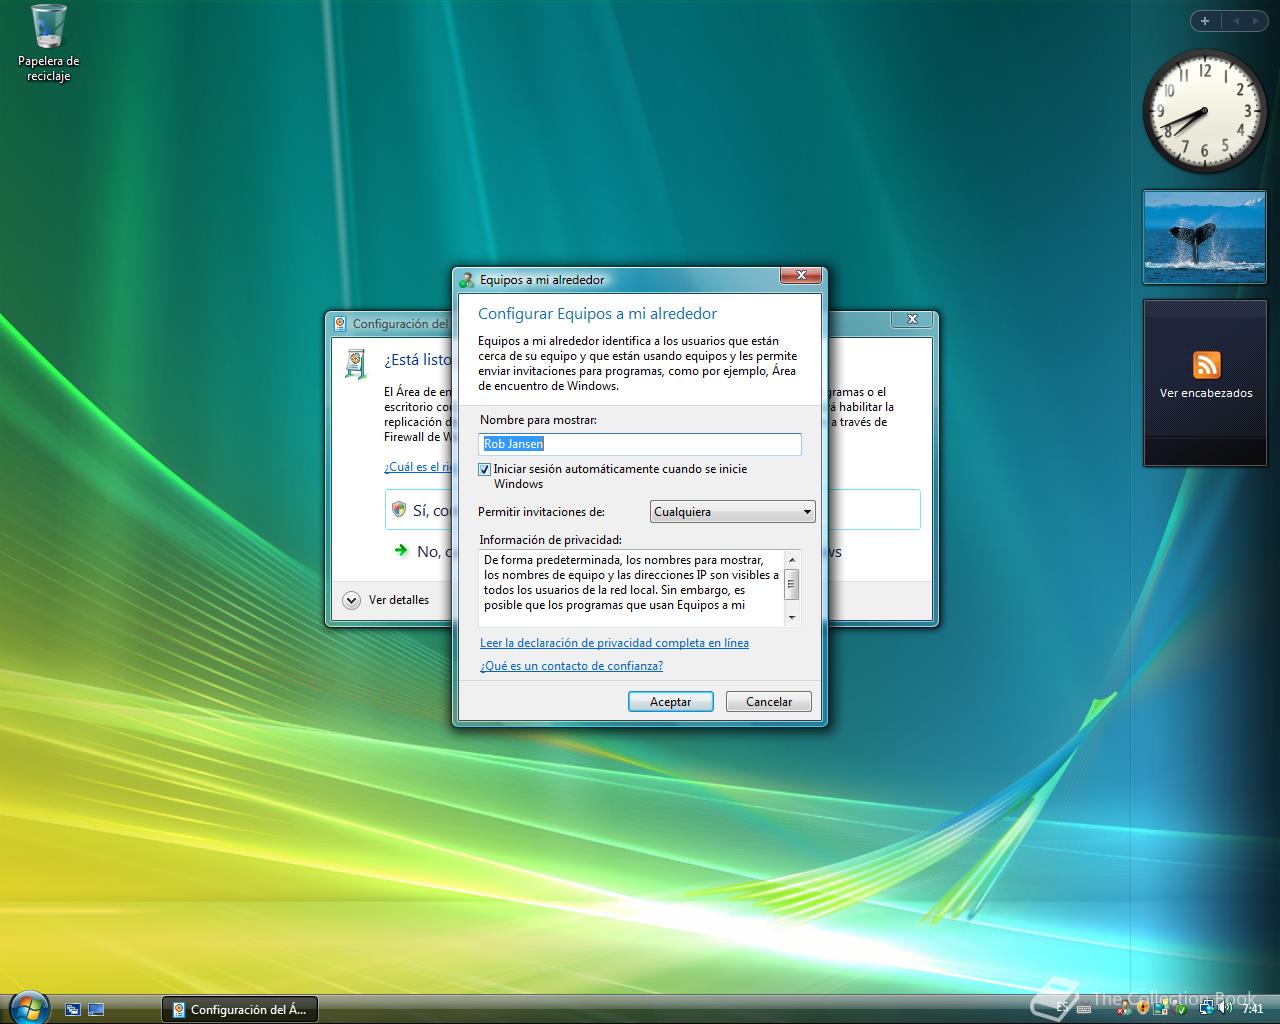Viewport: 1280px width, 1024px height.
Task: Close the Configuración window behind
Action: pyautogui.click(x=912, y=319)
